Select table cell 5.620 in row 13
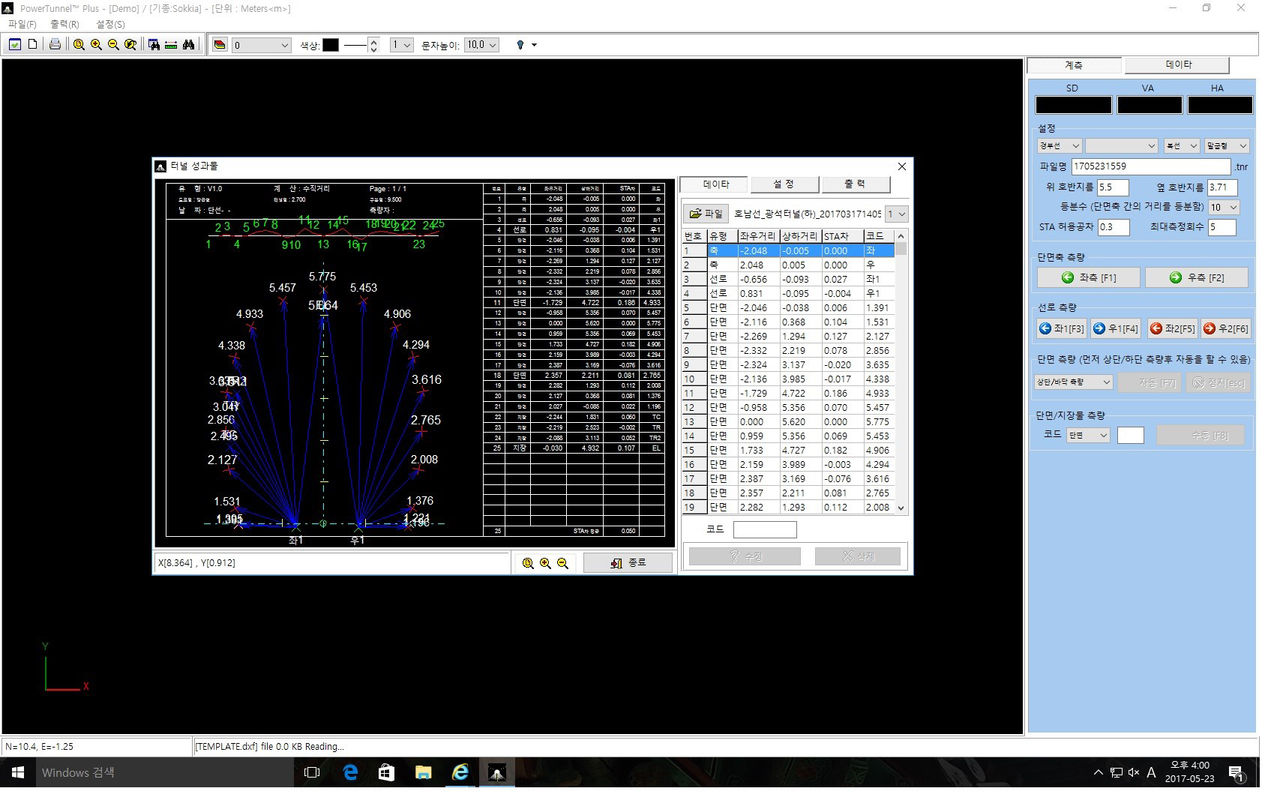 coord(799,422)
